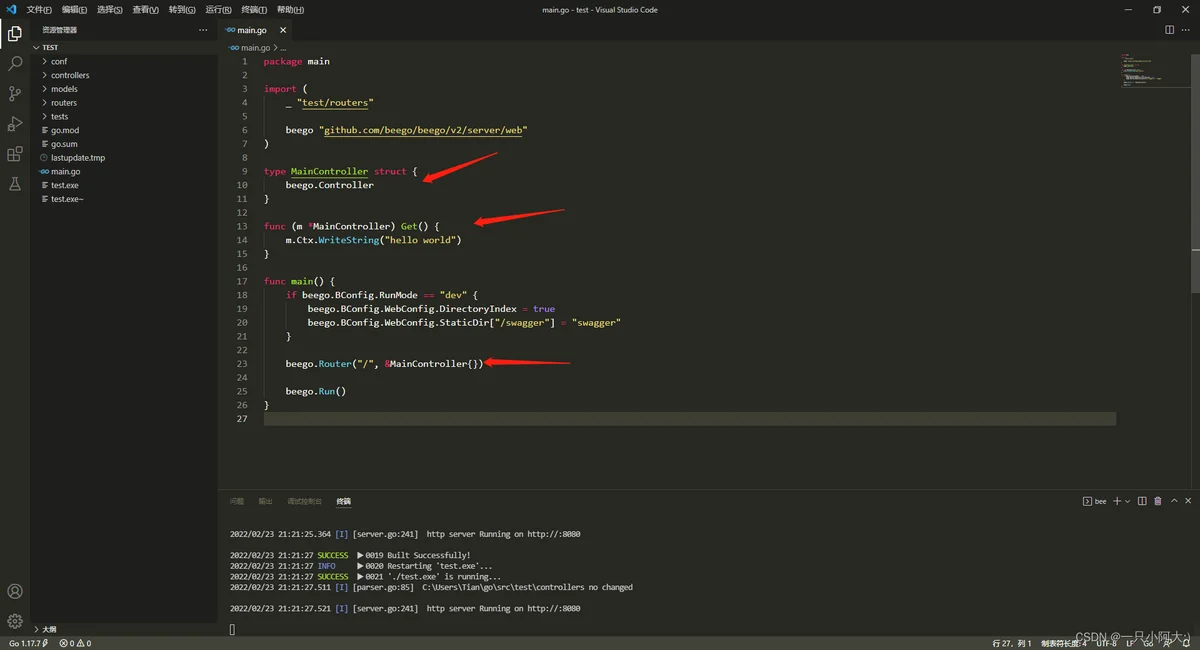1200x650 pixels.
Task: Open the Source Control view
Action: (15, 94)
